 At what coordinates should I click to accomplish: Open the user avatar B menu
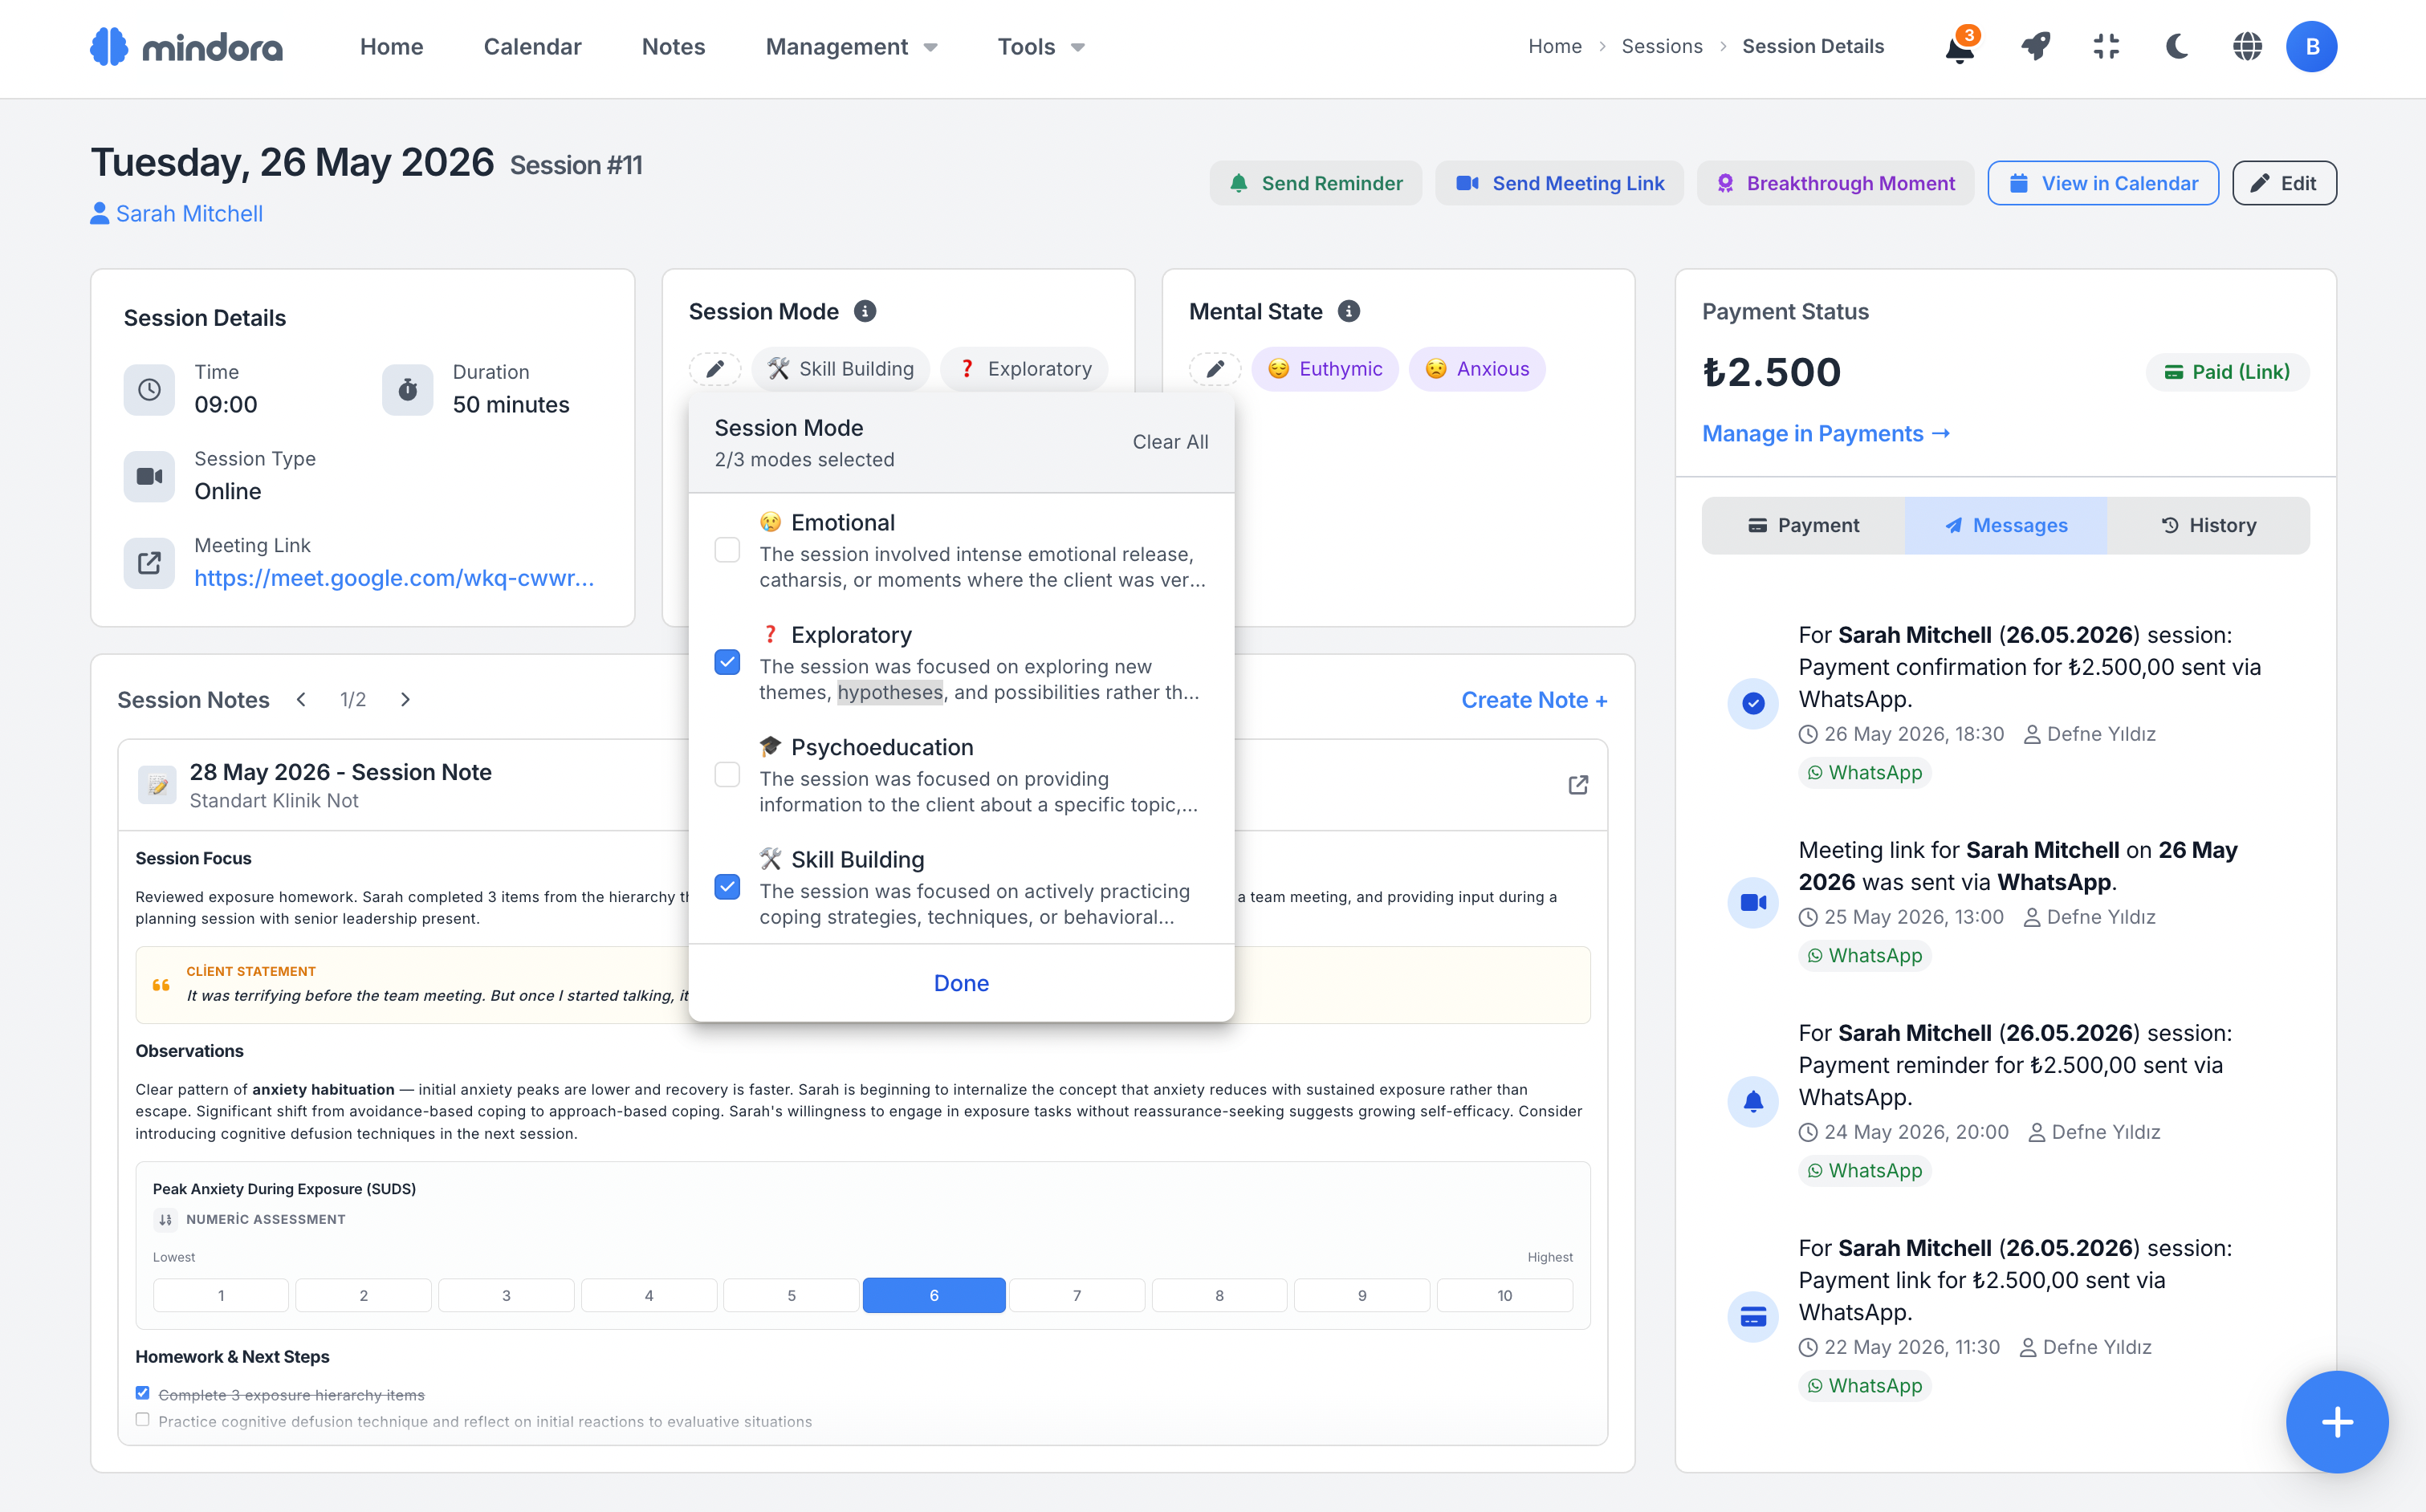(x=2311, y=47)
